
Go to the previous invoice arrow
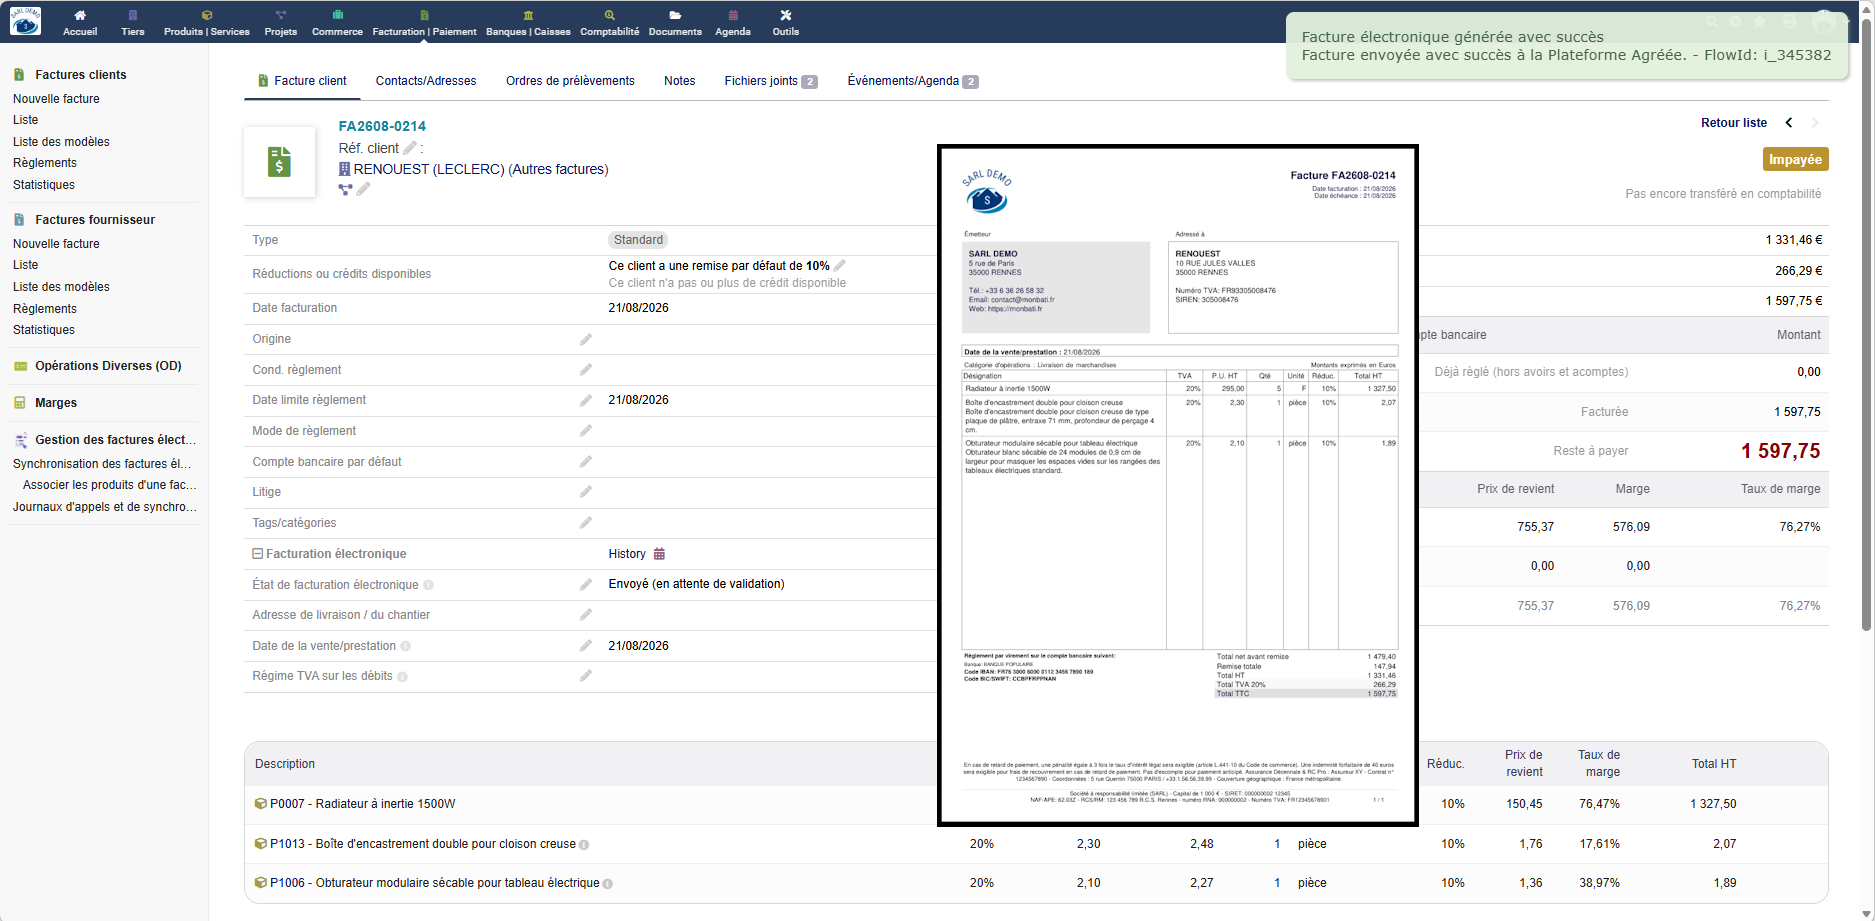(x=1789, y=123)
